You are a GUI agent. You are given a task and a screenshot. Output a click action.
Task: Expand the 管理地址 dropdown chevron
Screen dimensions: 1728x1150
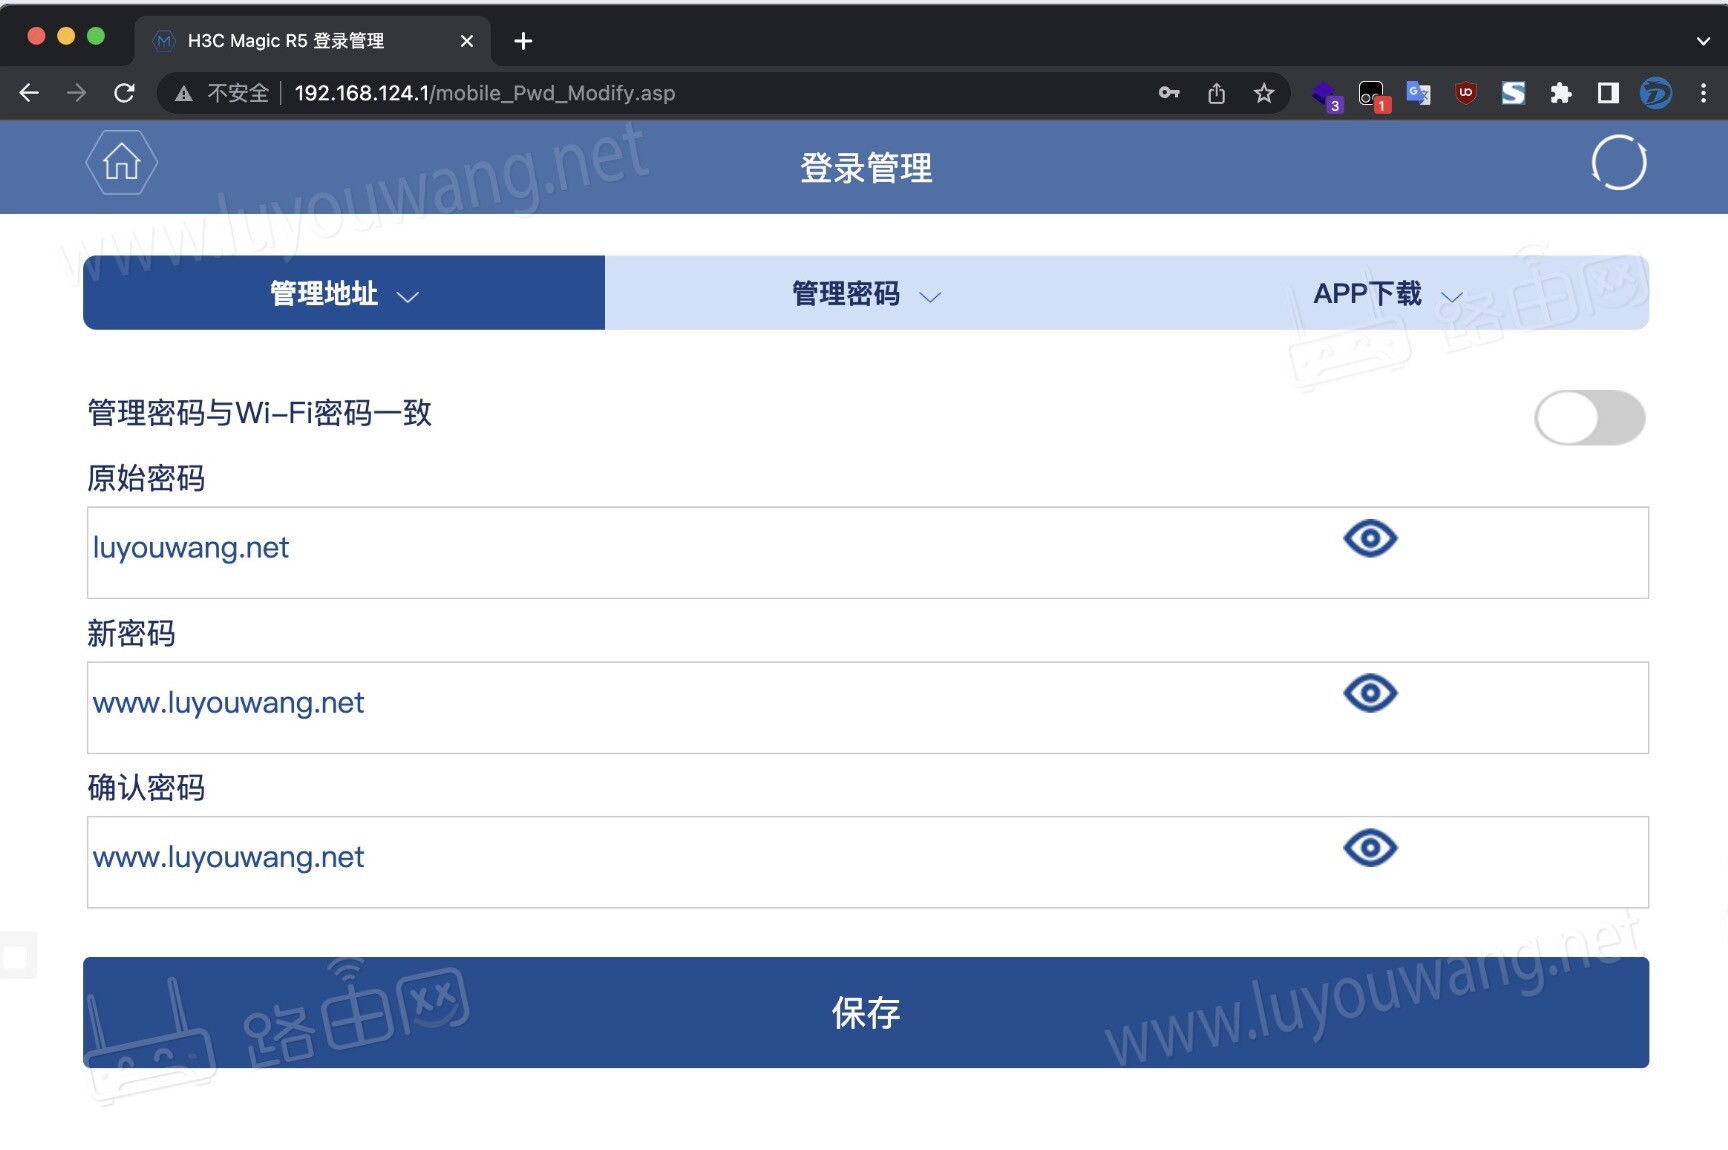click(x=407, y=296)
